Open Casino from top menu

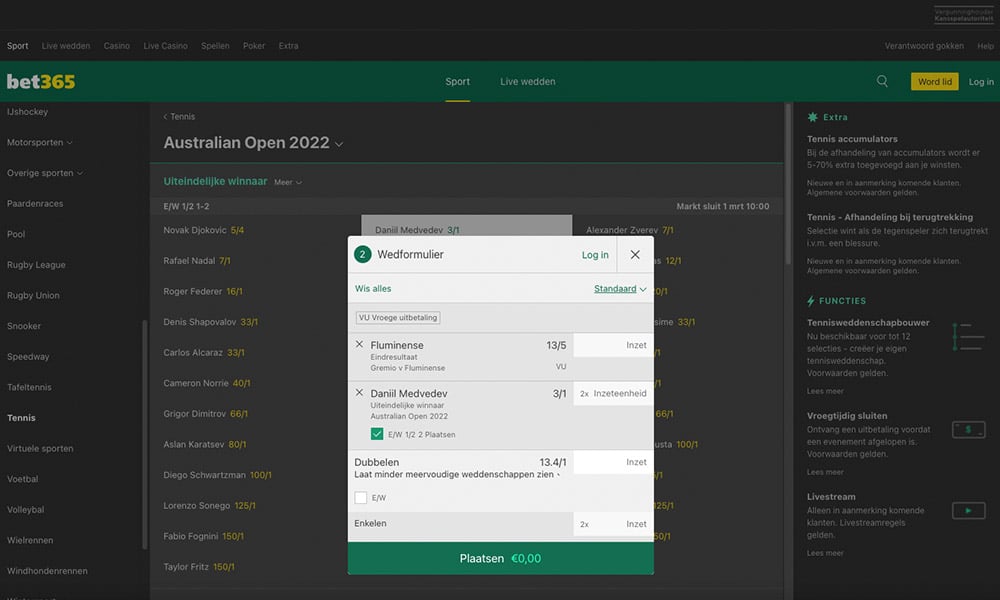117,46
